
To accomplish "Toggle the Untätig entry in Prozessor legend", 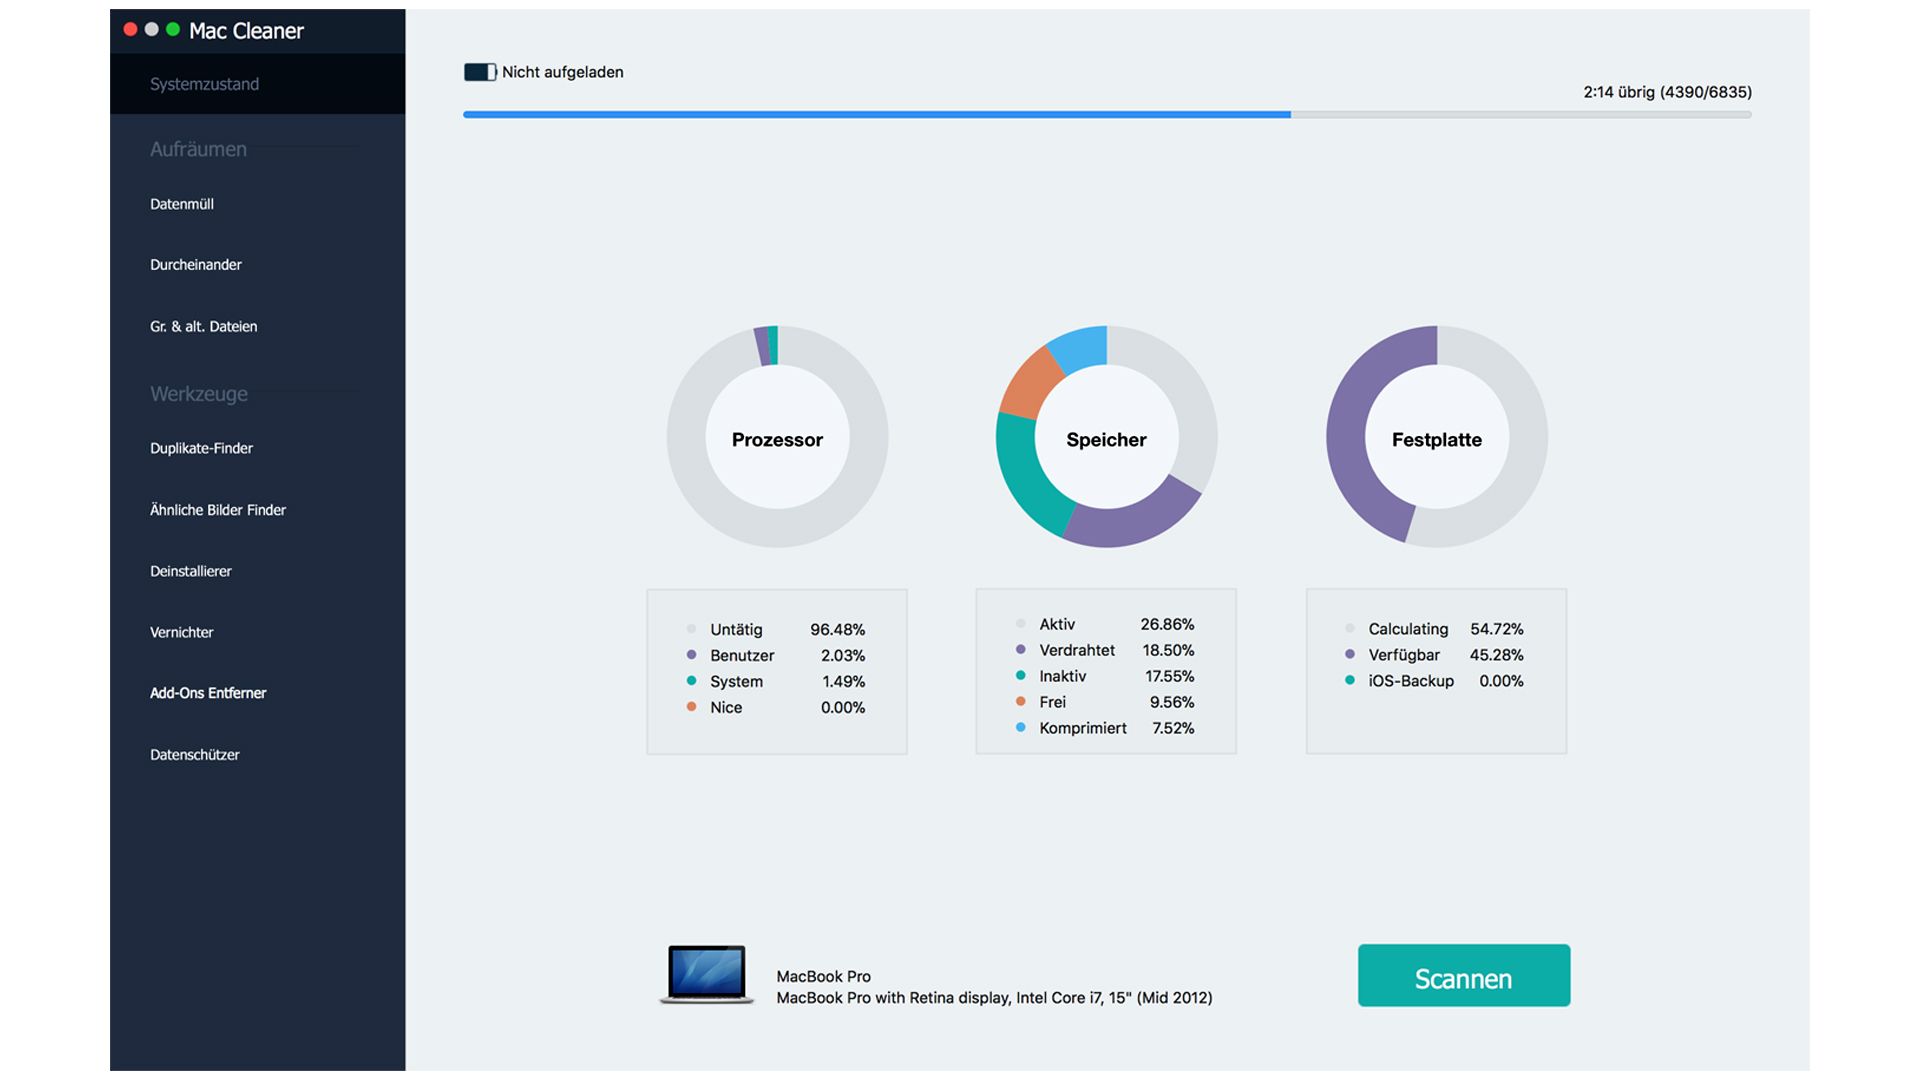I will tap(736, 629).
